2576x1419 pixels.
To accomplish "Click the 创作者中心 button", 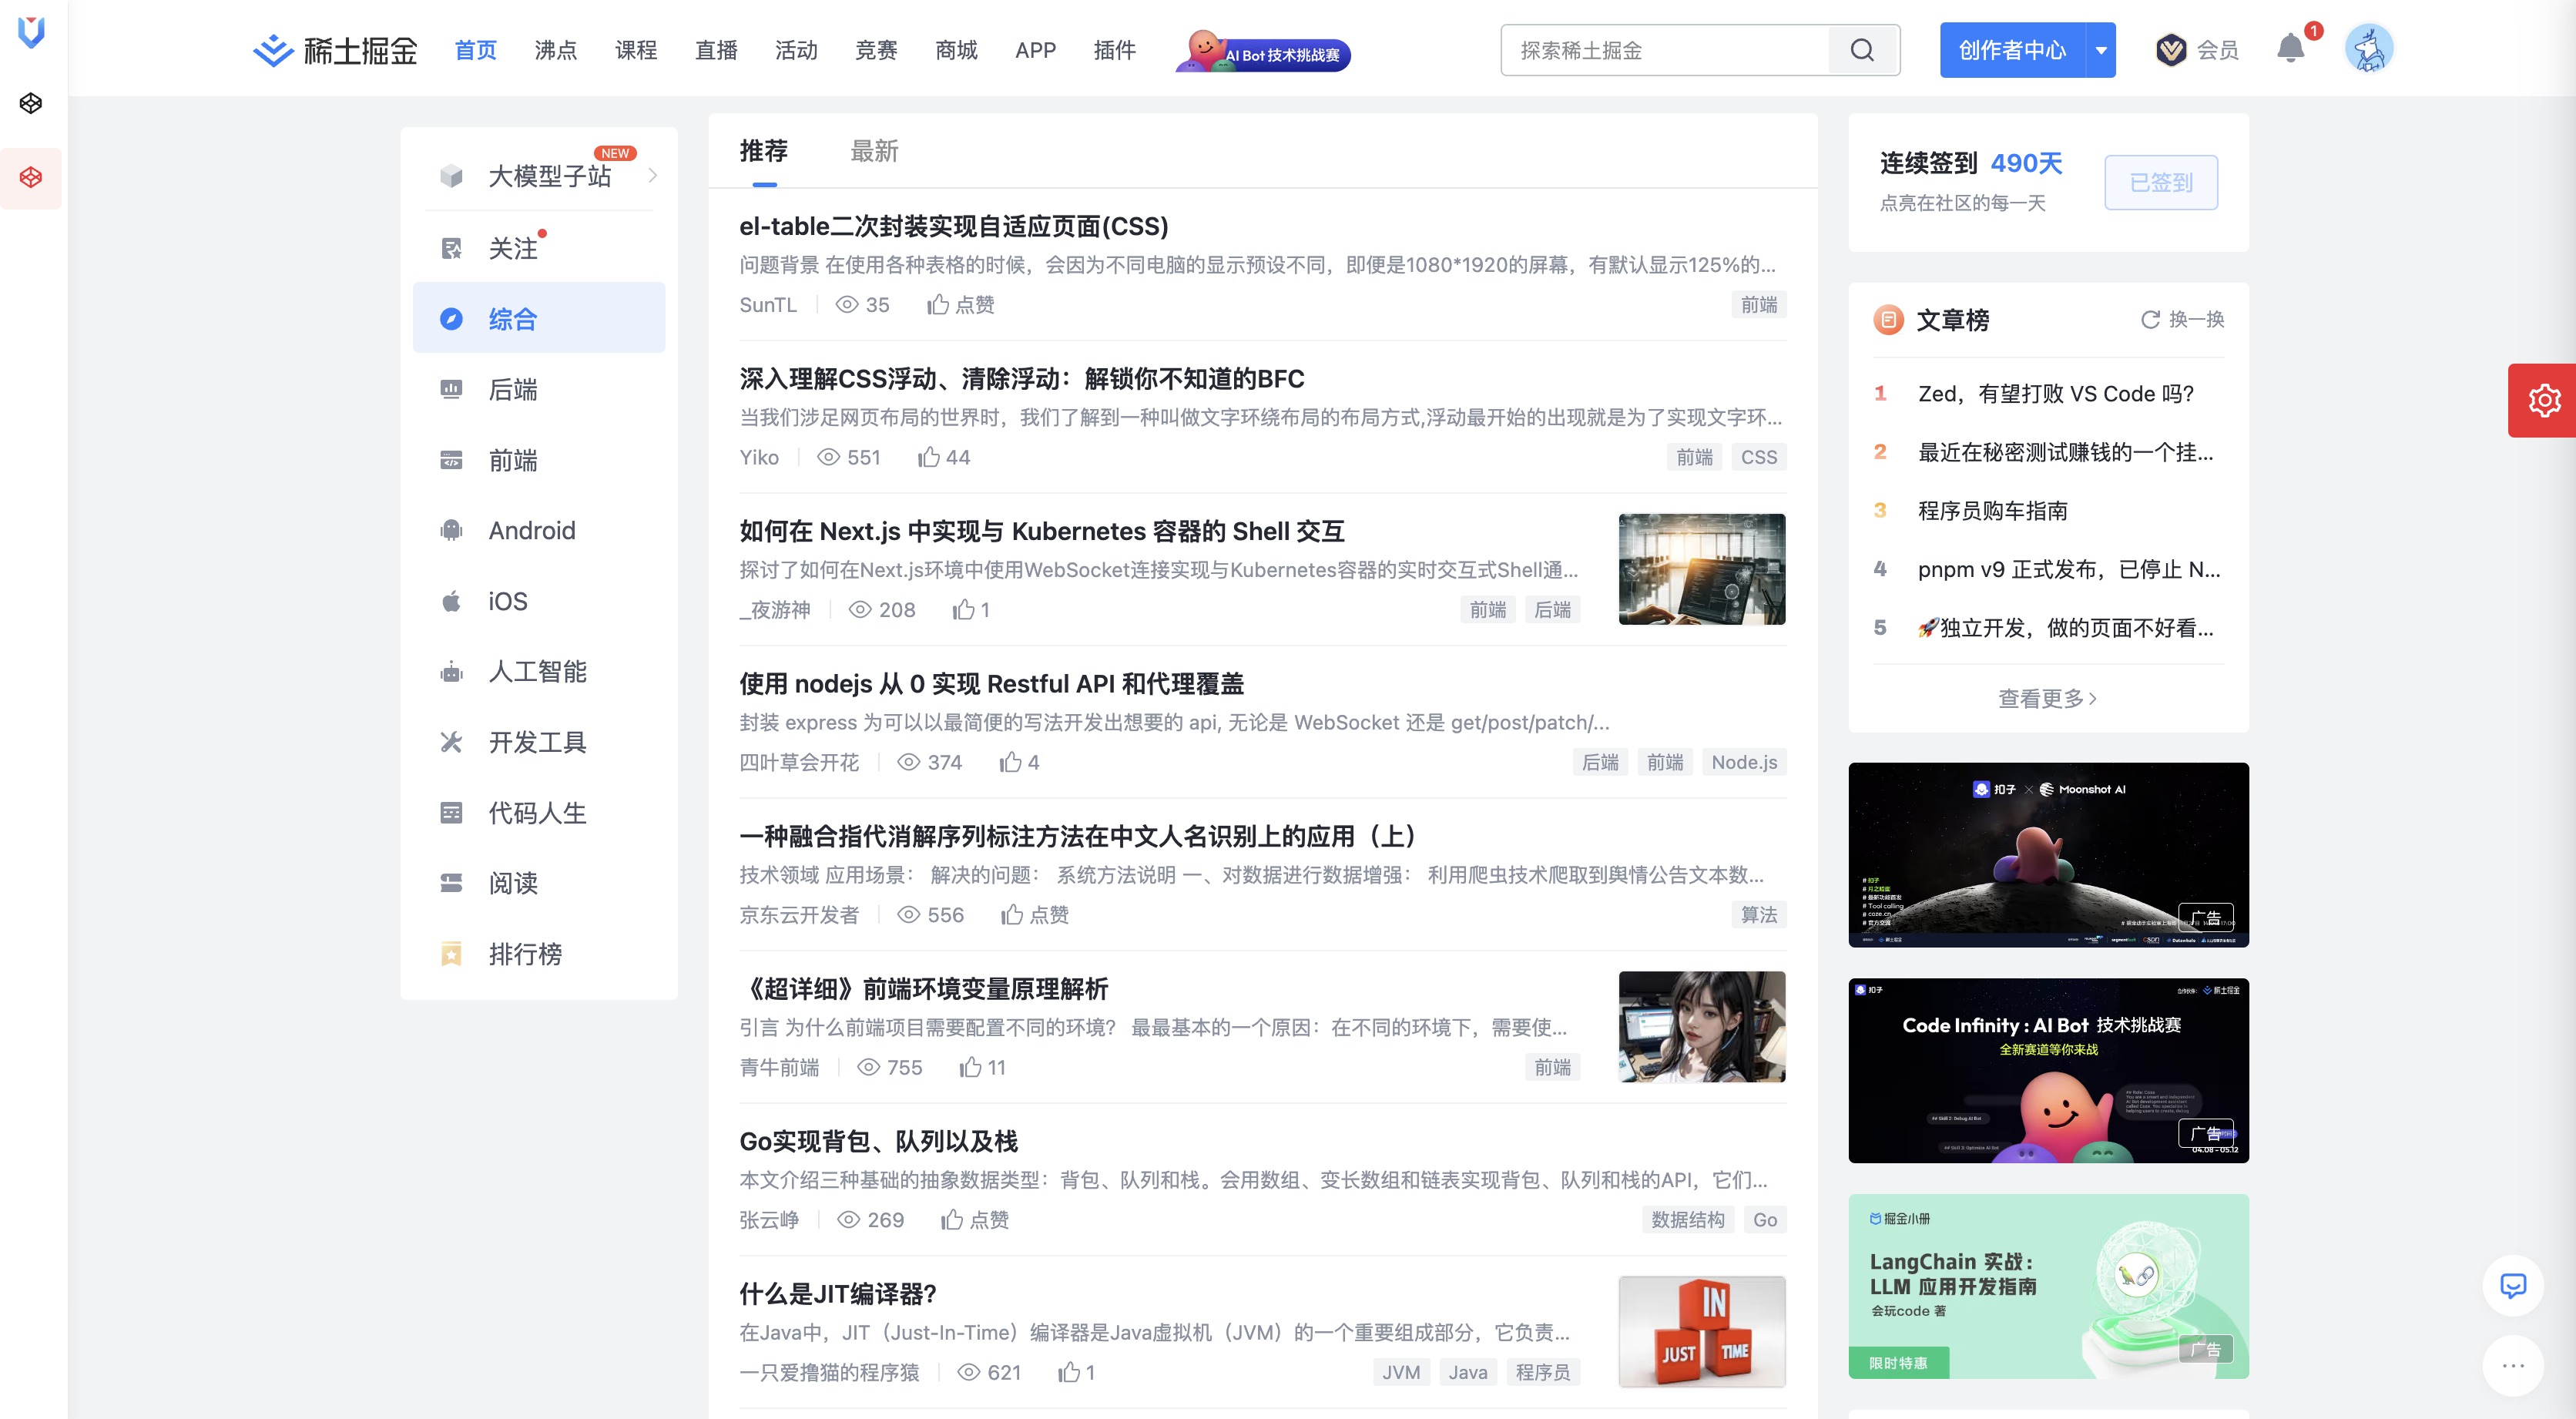I will [x=2012, y=50].
